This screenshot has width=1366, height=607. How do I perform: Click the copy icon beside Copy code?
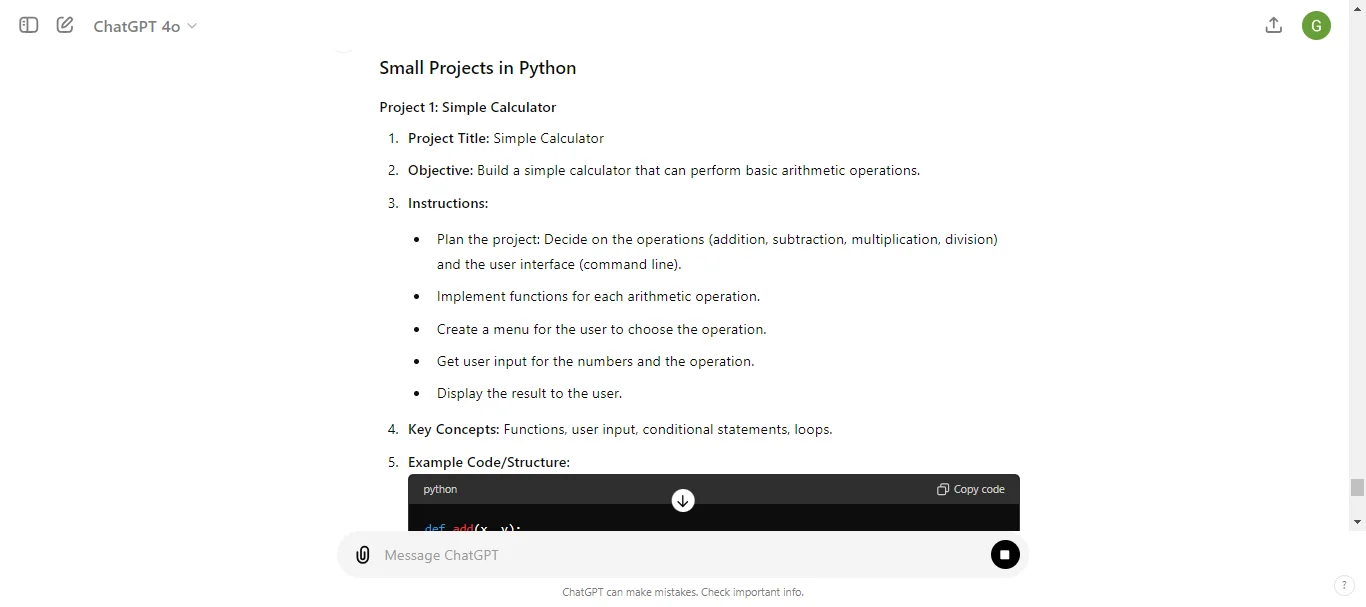(942, 489)
